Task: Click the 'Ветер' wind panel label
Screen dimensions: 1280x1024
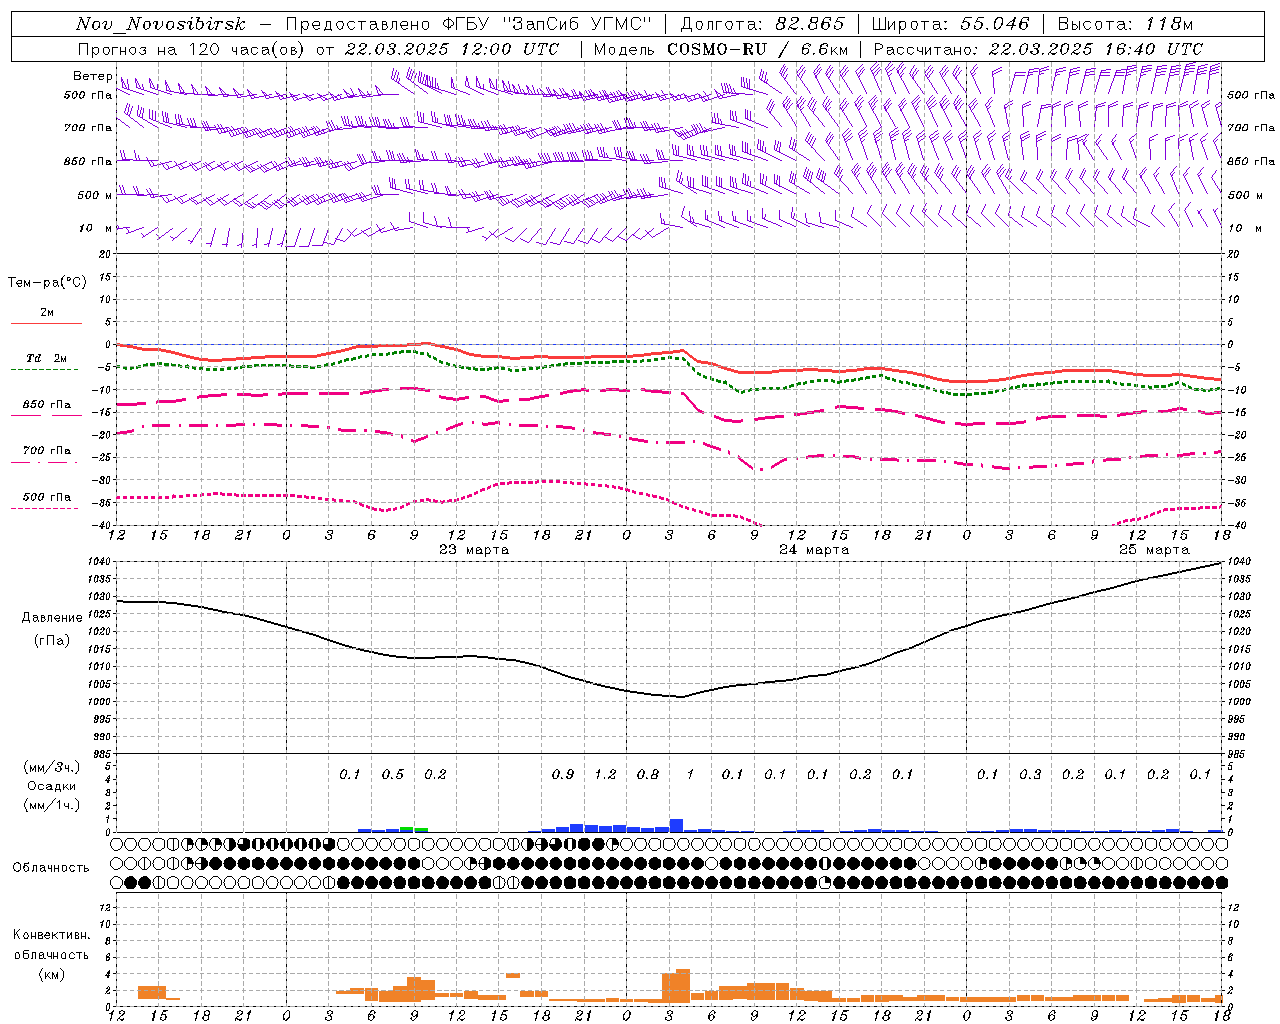Action: pyautogui.click(x=92, y=76)
